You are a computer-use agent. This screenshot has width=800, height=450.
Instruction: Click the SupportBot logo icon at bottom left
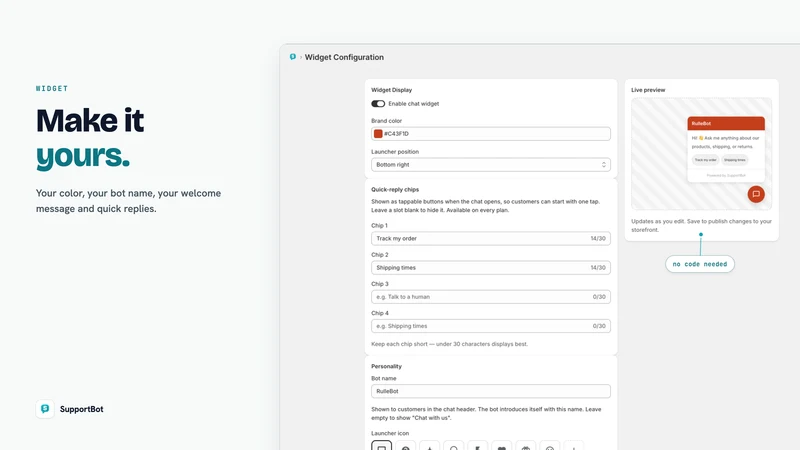(45, 409)
